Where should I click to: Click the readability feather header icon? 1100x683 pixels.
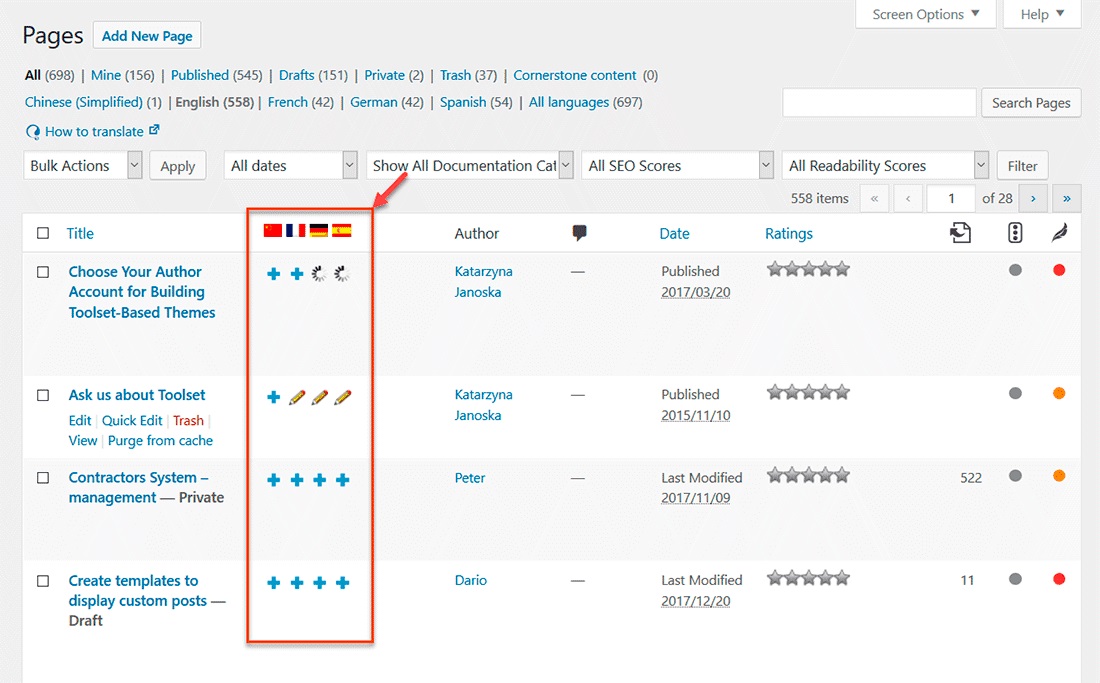pos(1059,233)
